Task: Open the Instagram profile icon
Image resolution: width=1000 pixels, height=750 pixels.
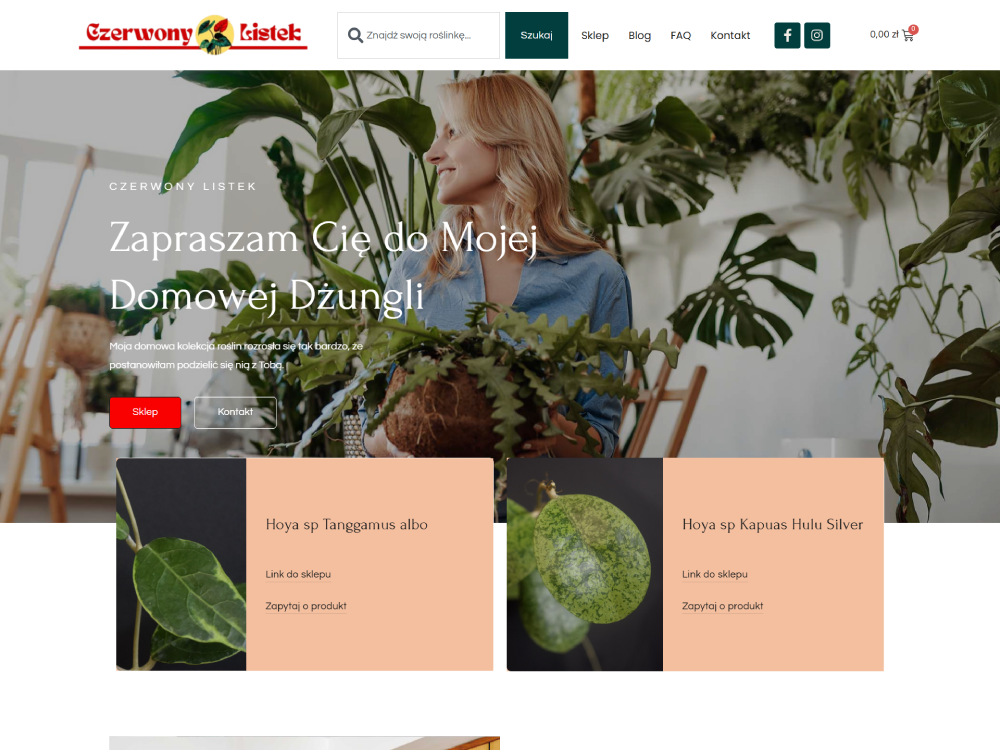Action: (816, 35)
